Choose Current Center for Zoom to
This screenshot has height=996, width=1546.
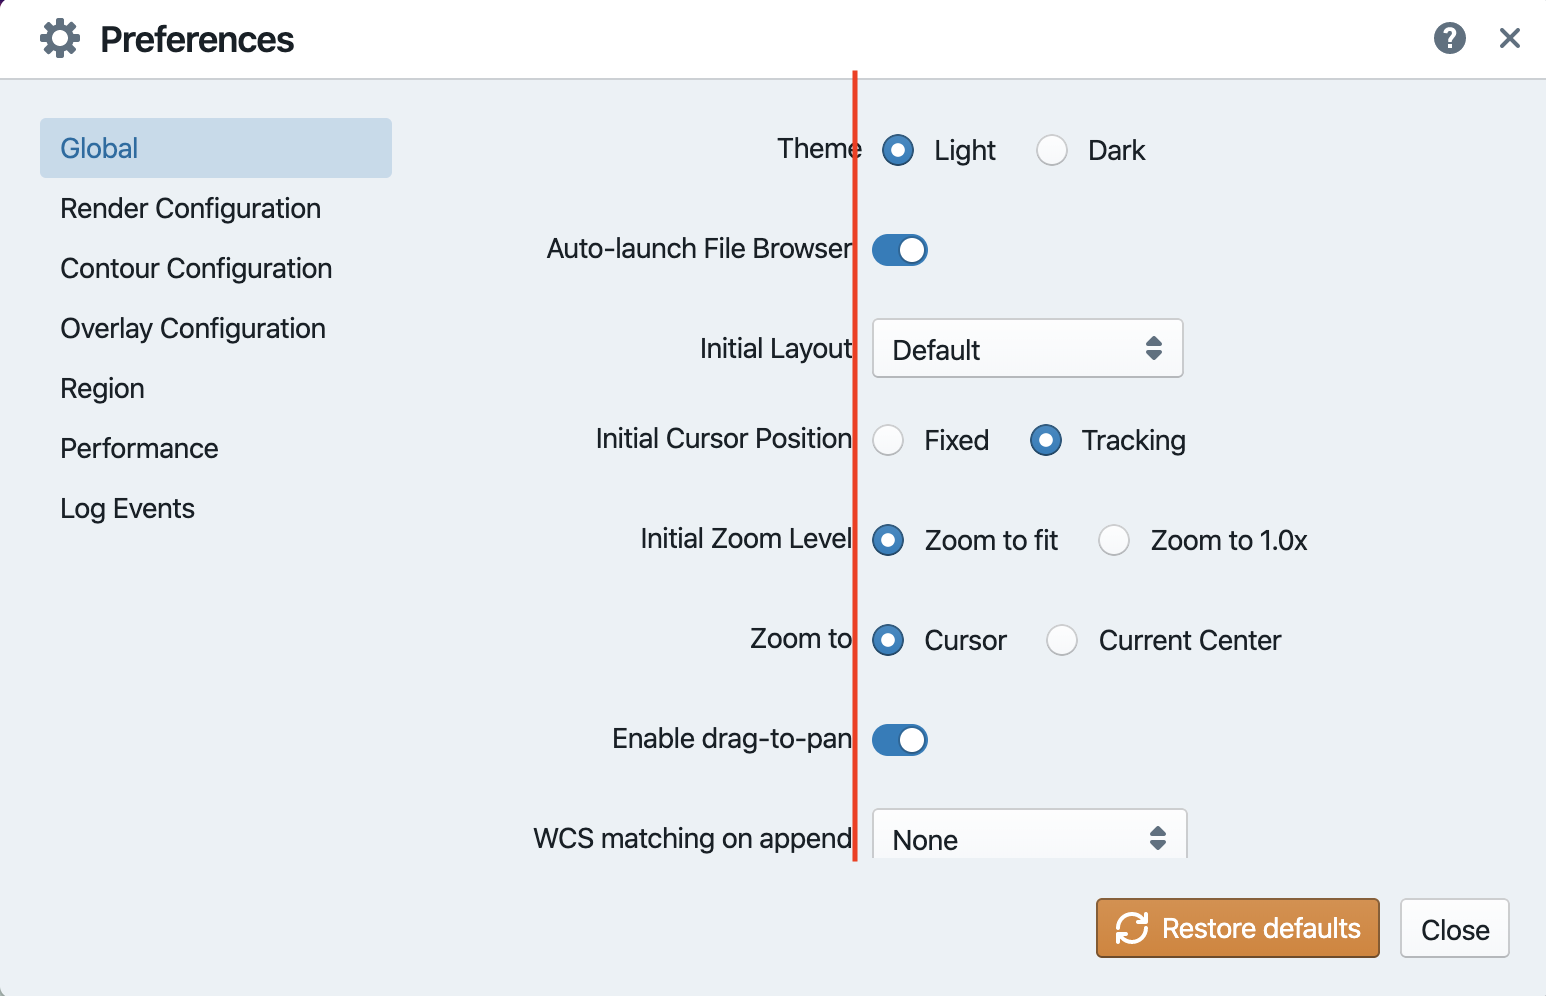1062,640
